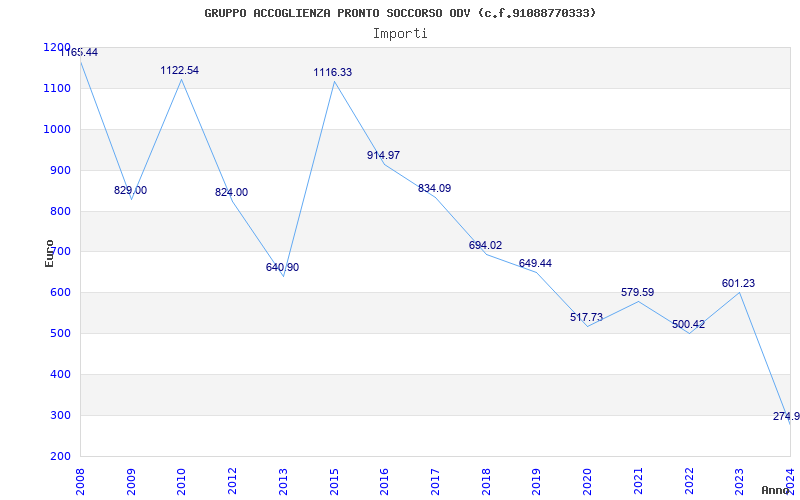Click the 2009 x-axis year label
Viewport: 800px width, 500px height.
(x=131, y=481)
